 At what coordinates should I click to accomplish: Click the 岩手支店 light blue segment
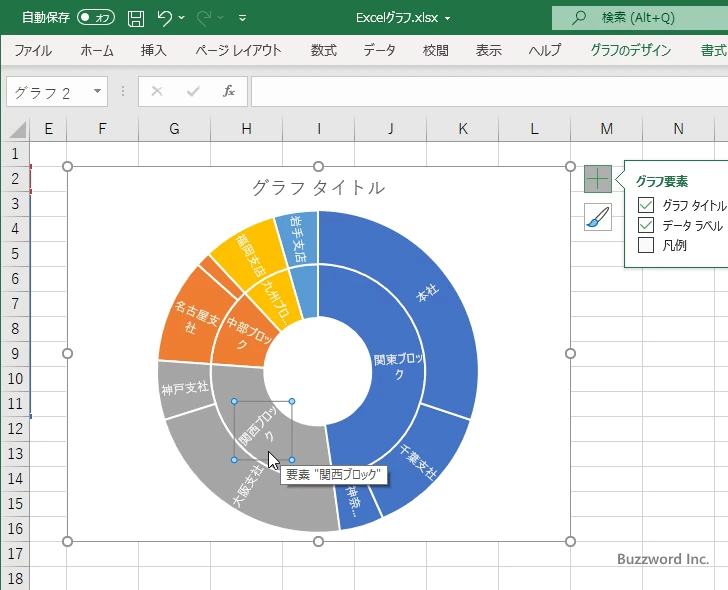pyautogui.click(x=298, y=238)
